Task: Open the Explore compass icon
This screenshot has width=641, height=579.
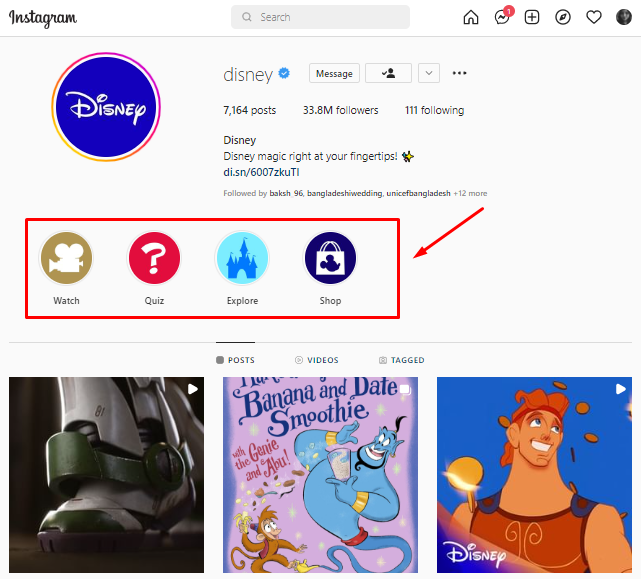Action: tap(563, 17)
